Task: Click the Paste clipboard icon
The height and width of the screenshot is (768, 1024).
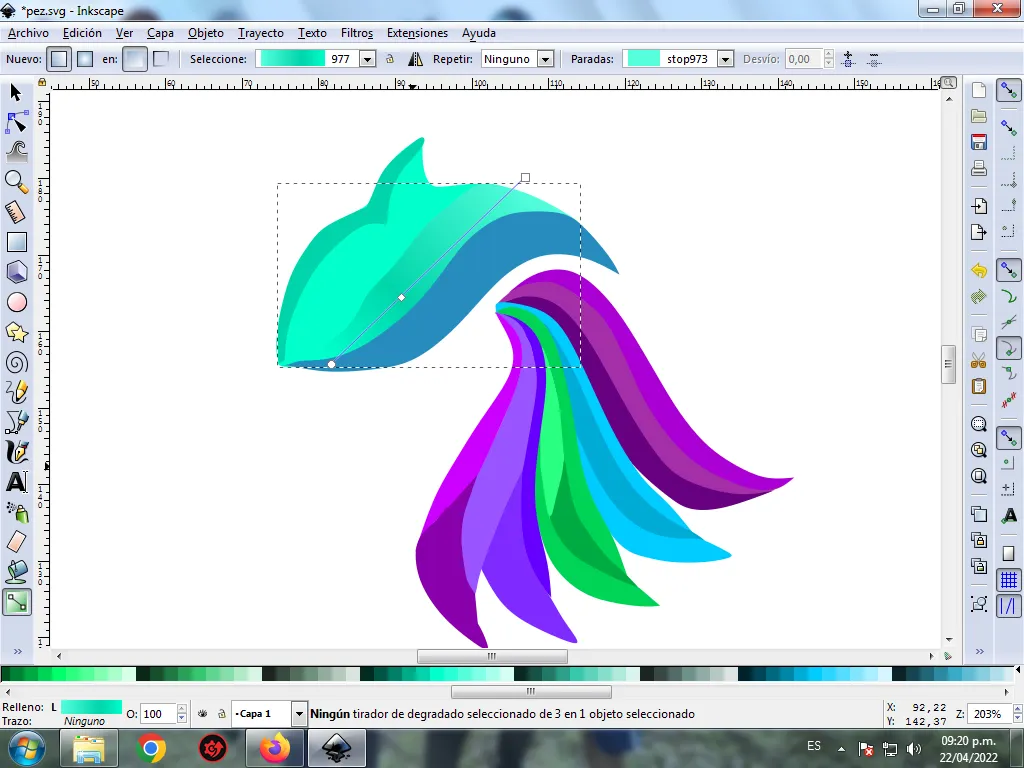Action: (x=978, y=386)
